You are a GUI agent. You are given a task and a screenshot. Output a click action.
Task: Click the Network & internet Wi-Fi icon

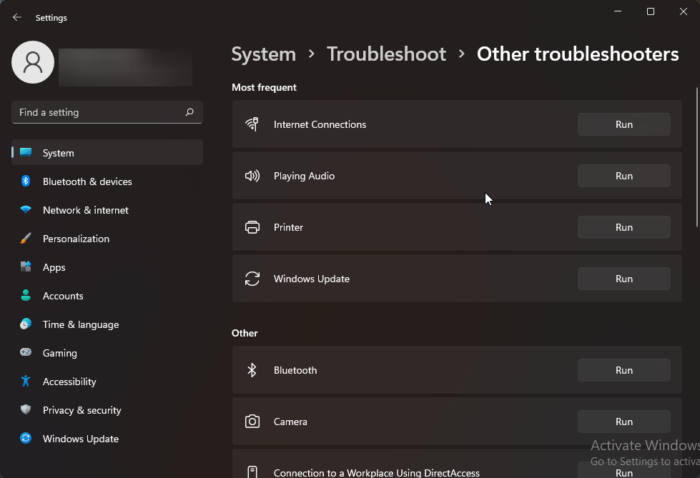click(x=26, y=210)
